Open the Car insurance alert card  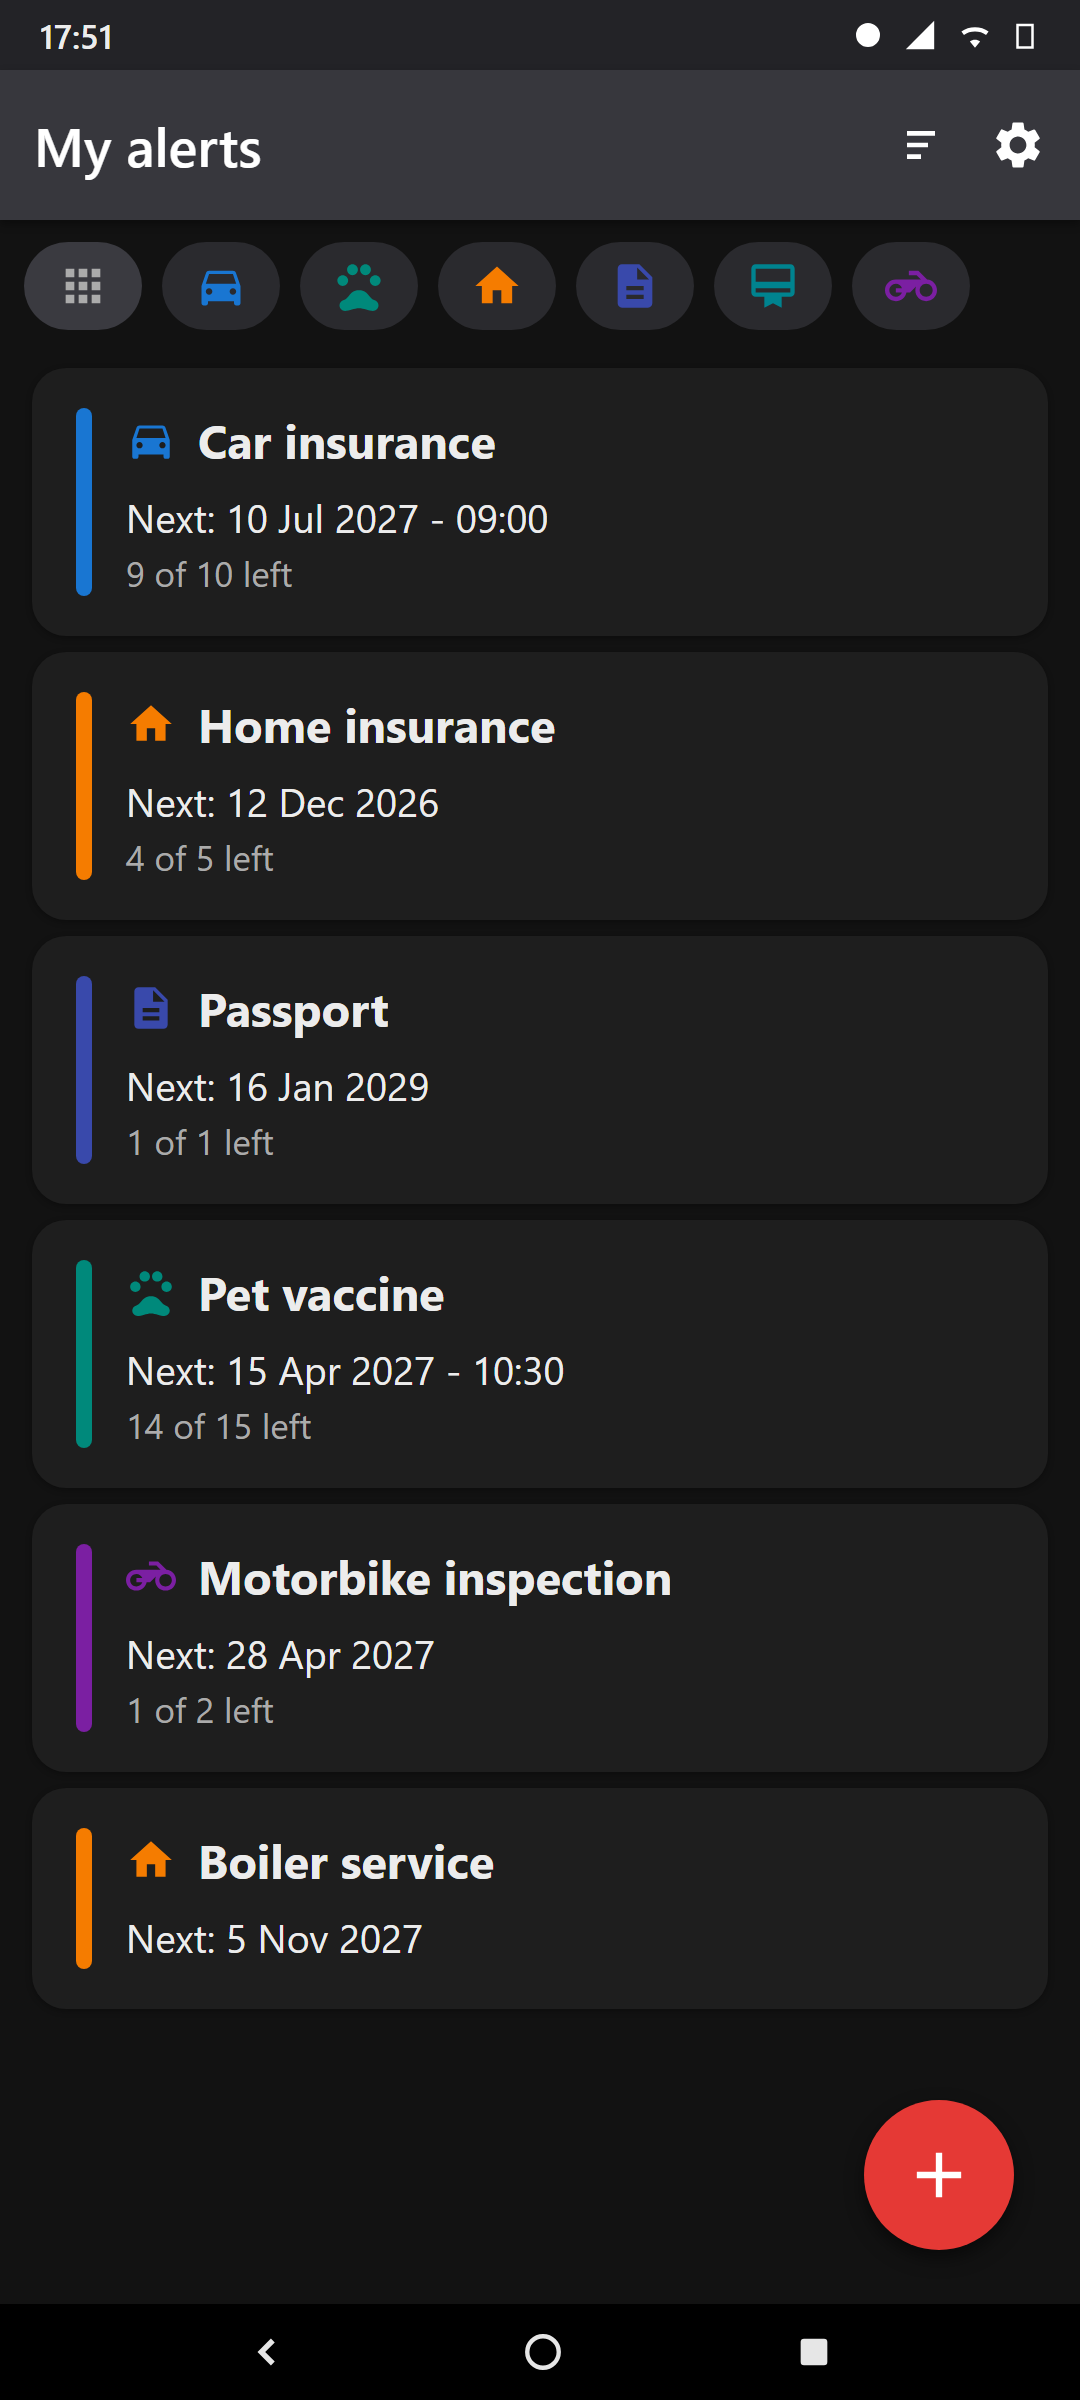540,502
